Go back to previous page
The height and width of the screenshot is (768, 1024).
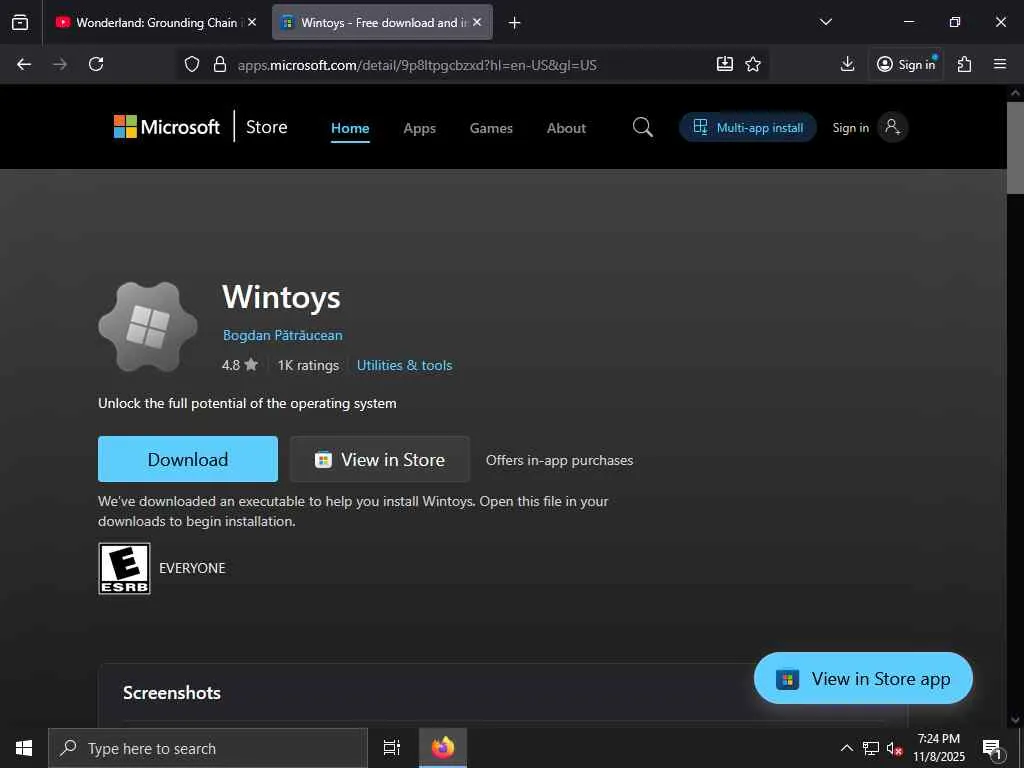pos(24,64)
